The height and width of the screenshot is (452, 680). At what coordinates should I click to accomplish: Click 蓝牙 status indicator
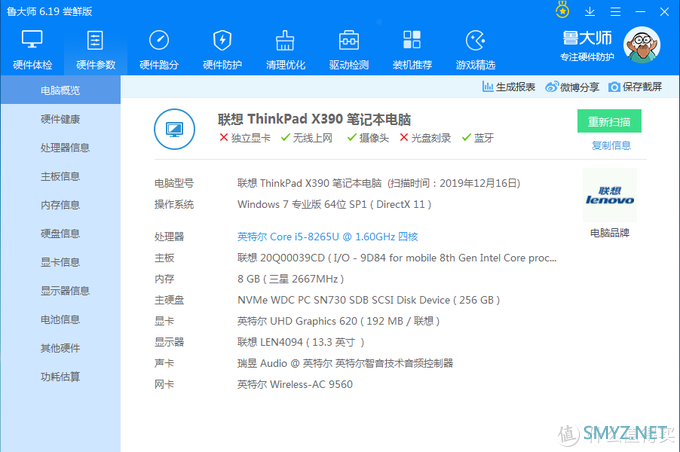point(478,138)
